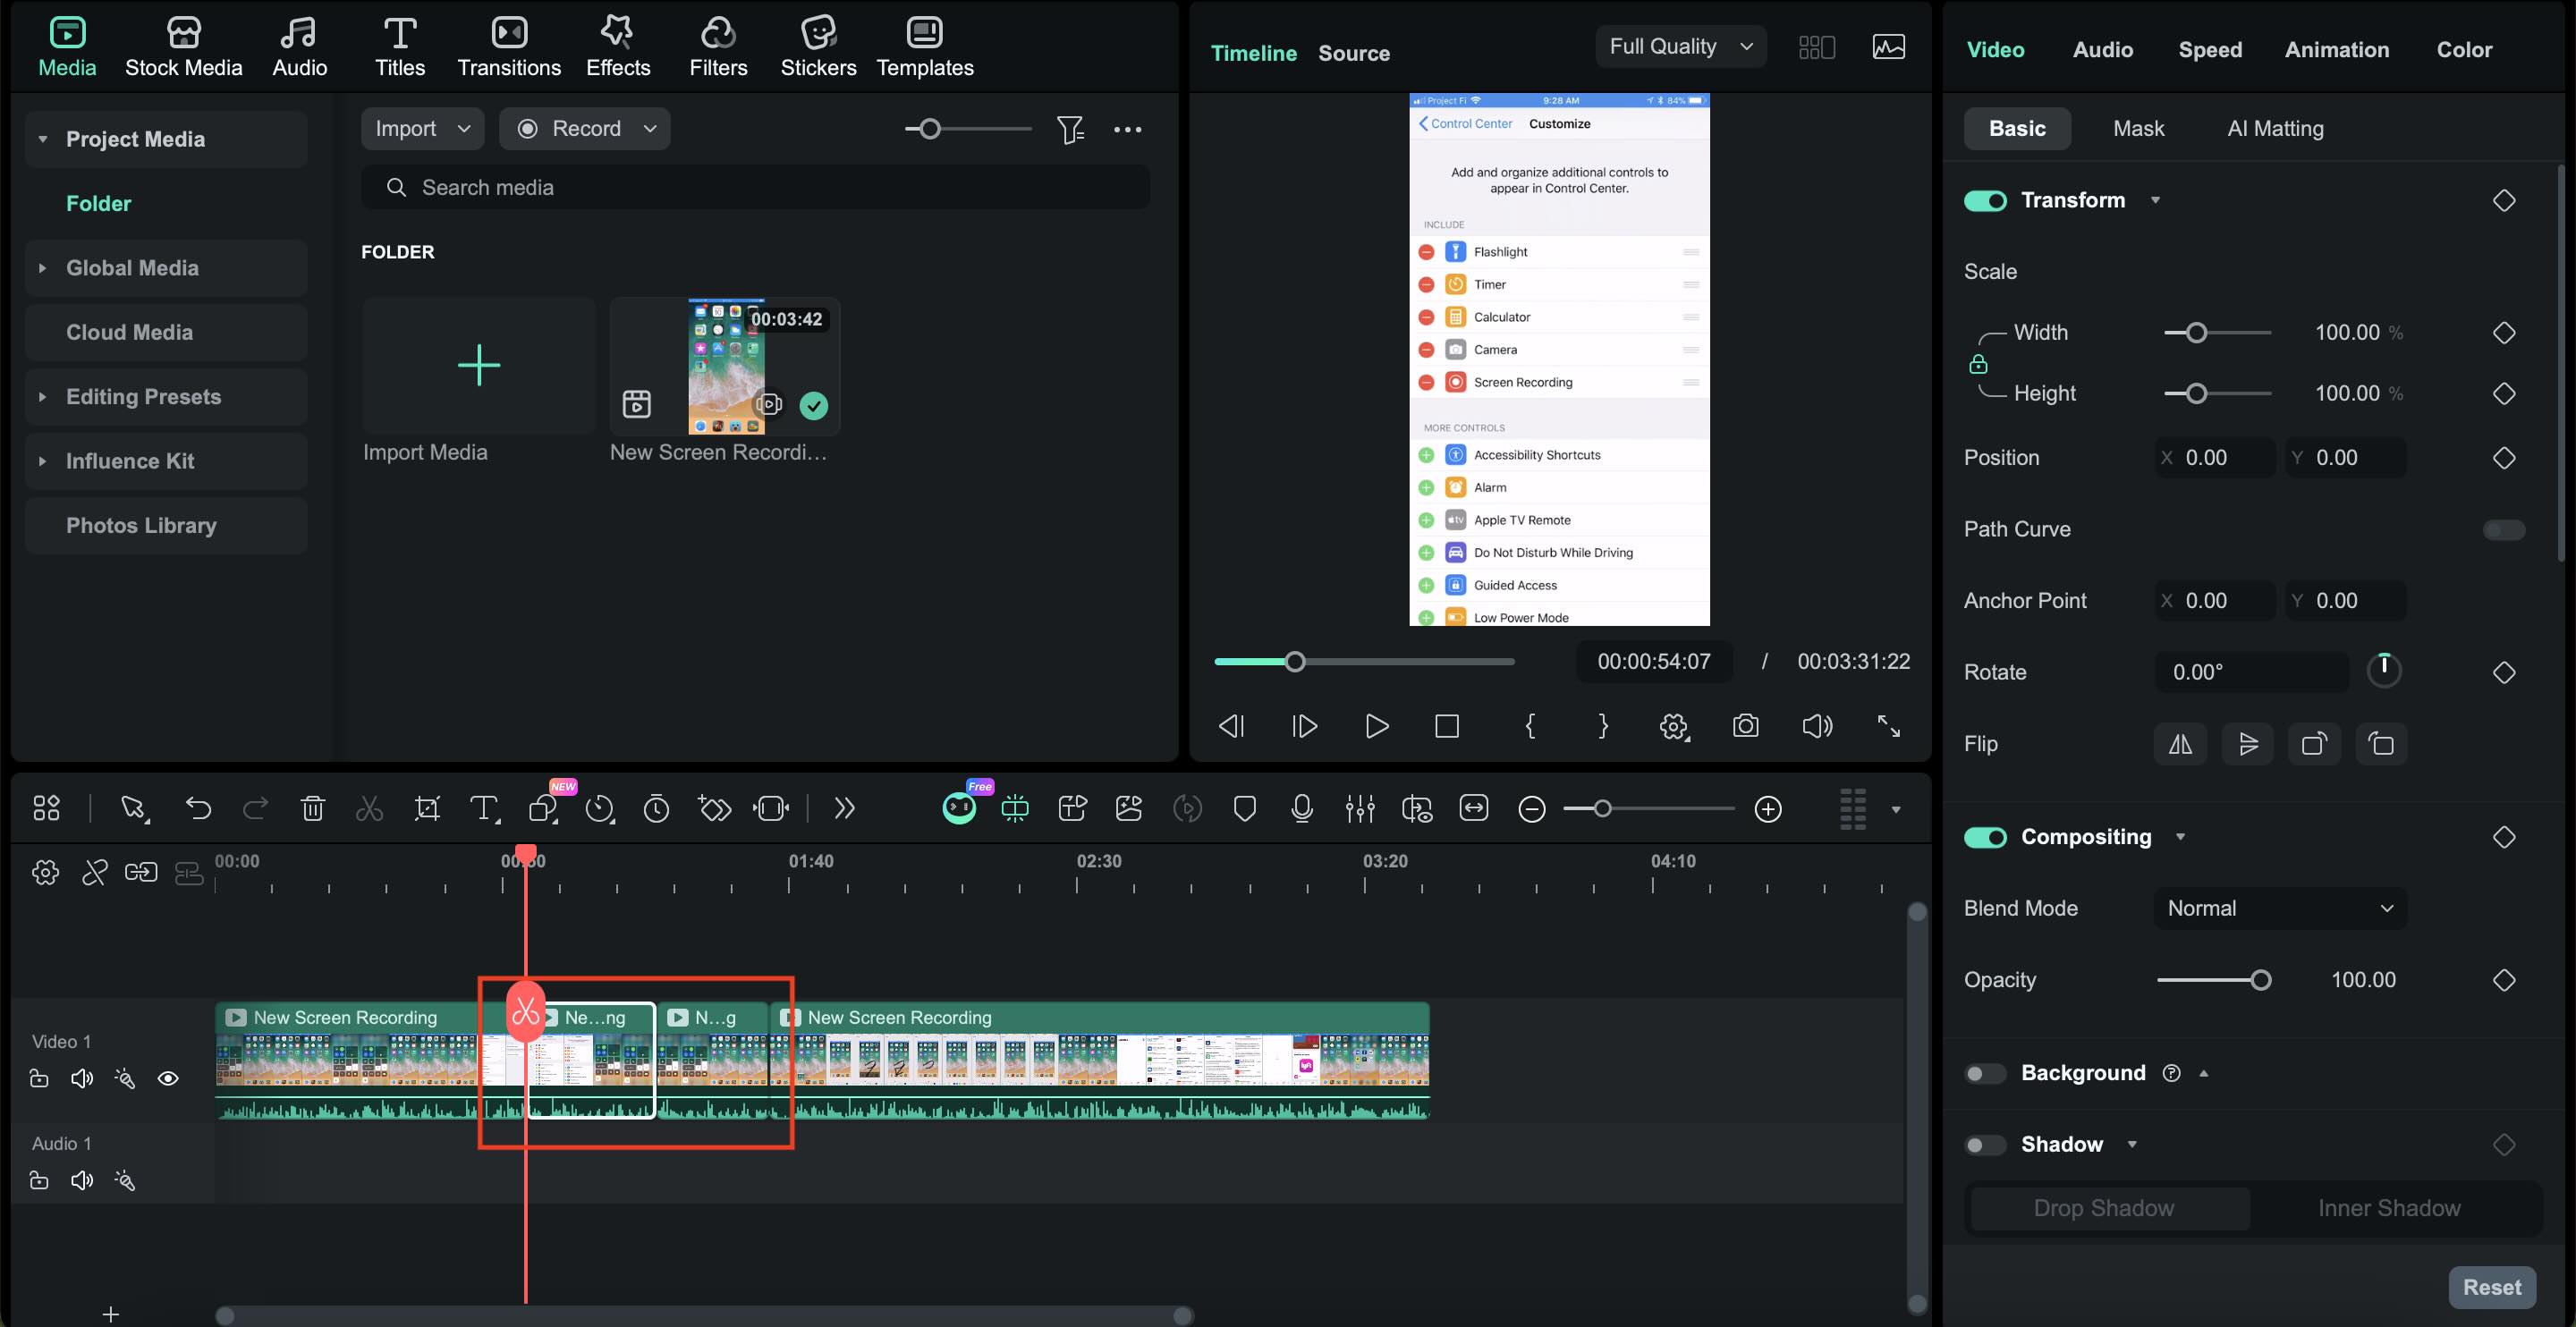Expand the Global Media tree item

pyautogui.click(x=42, y=268)
